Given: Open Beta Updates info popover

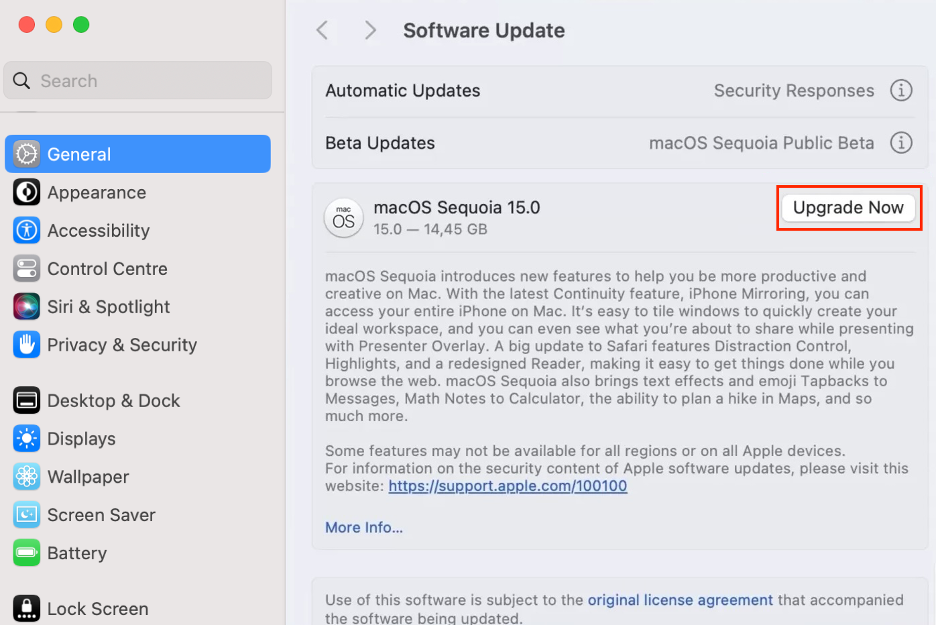Looking at the screenshot, I should pos(901,143).
